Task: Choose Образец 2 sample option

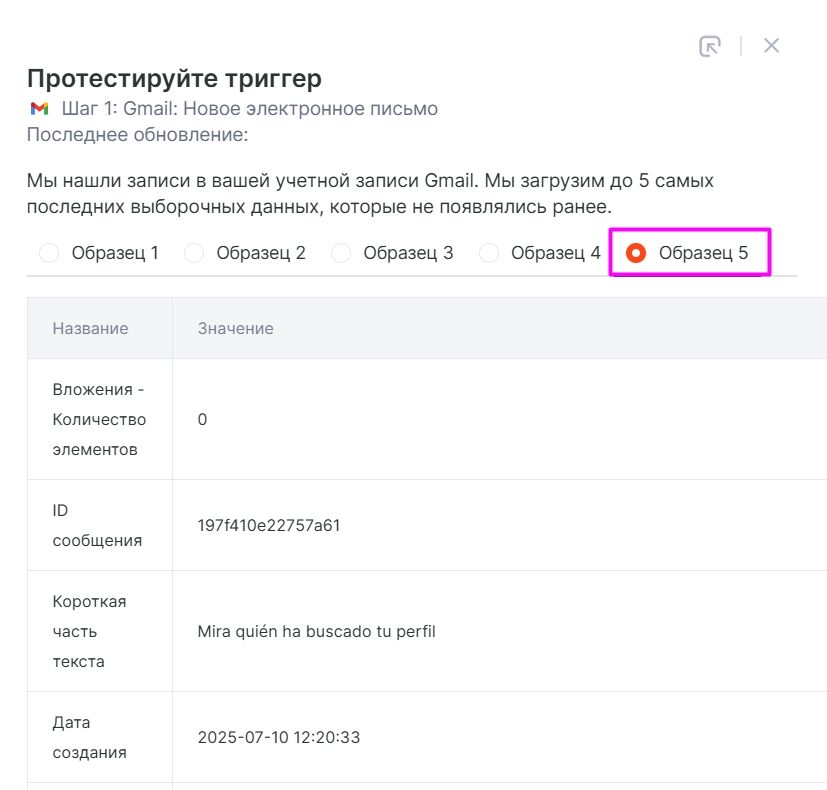Action: pyautogui.click(x=195, y=253)
